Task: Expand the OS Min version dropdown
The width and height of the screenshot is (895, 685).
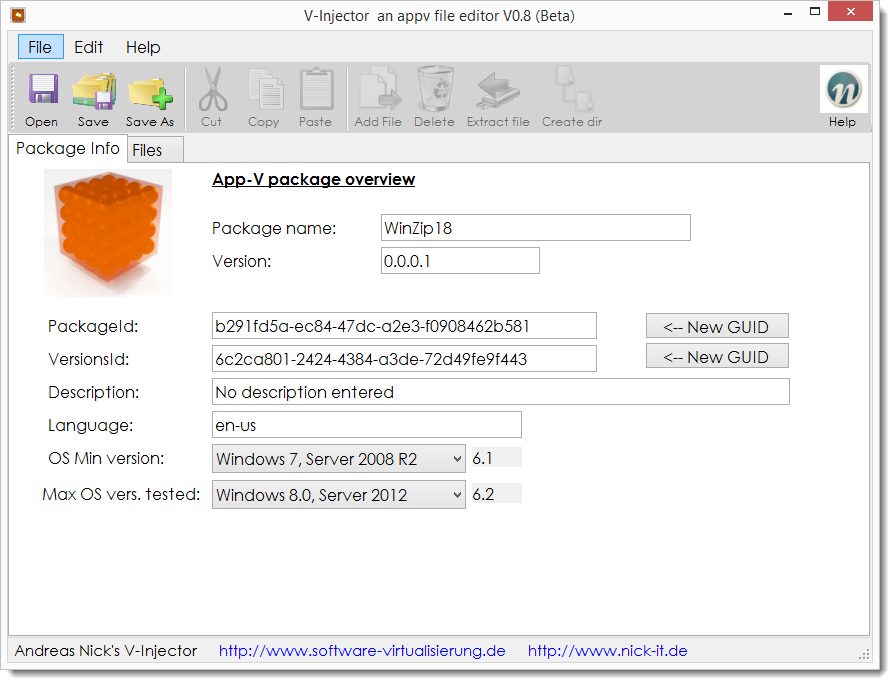Action: [x=457, y=459]
